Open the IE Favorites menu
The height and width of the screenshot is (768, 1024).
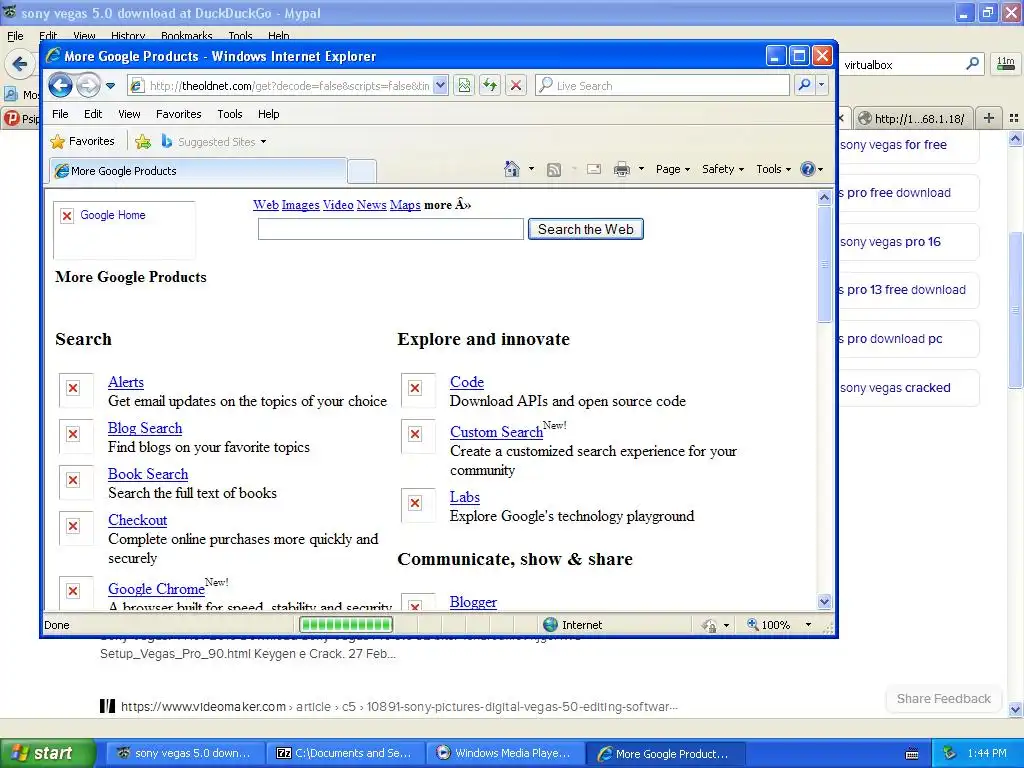click(x=178, y=114)
